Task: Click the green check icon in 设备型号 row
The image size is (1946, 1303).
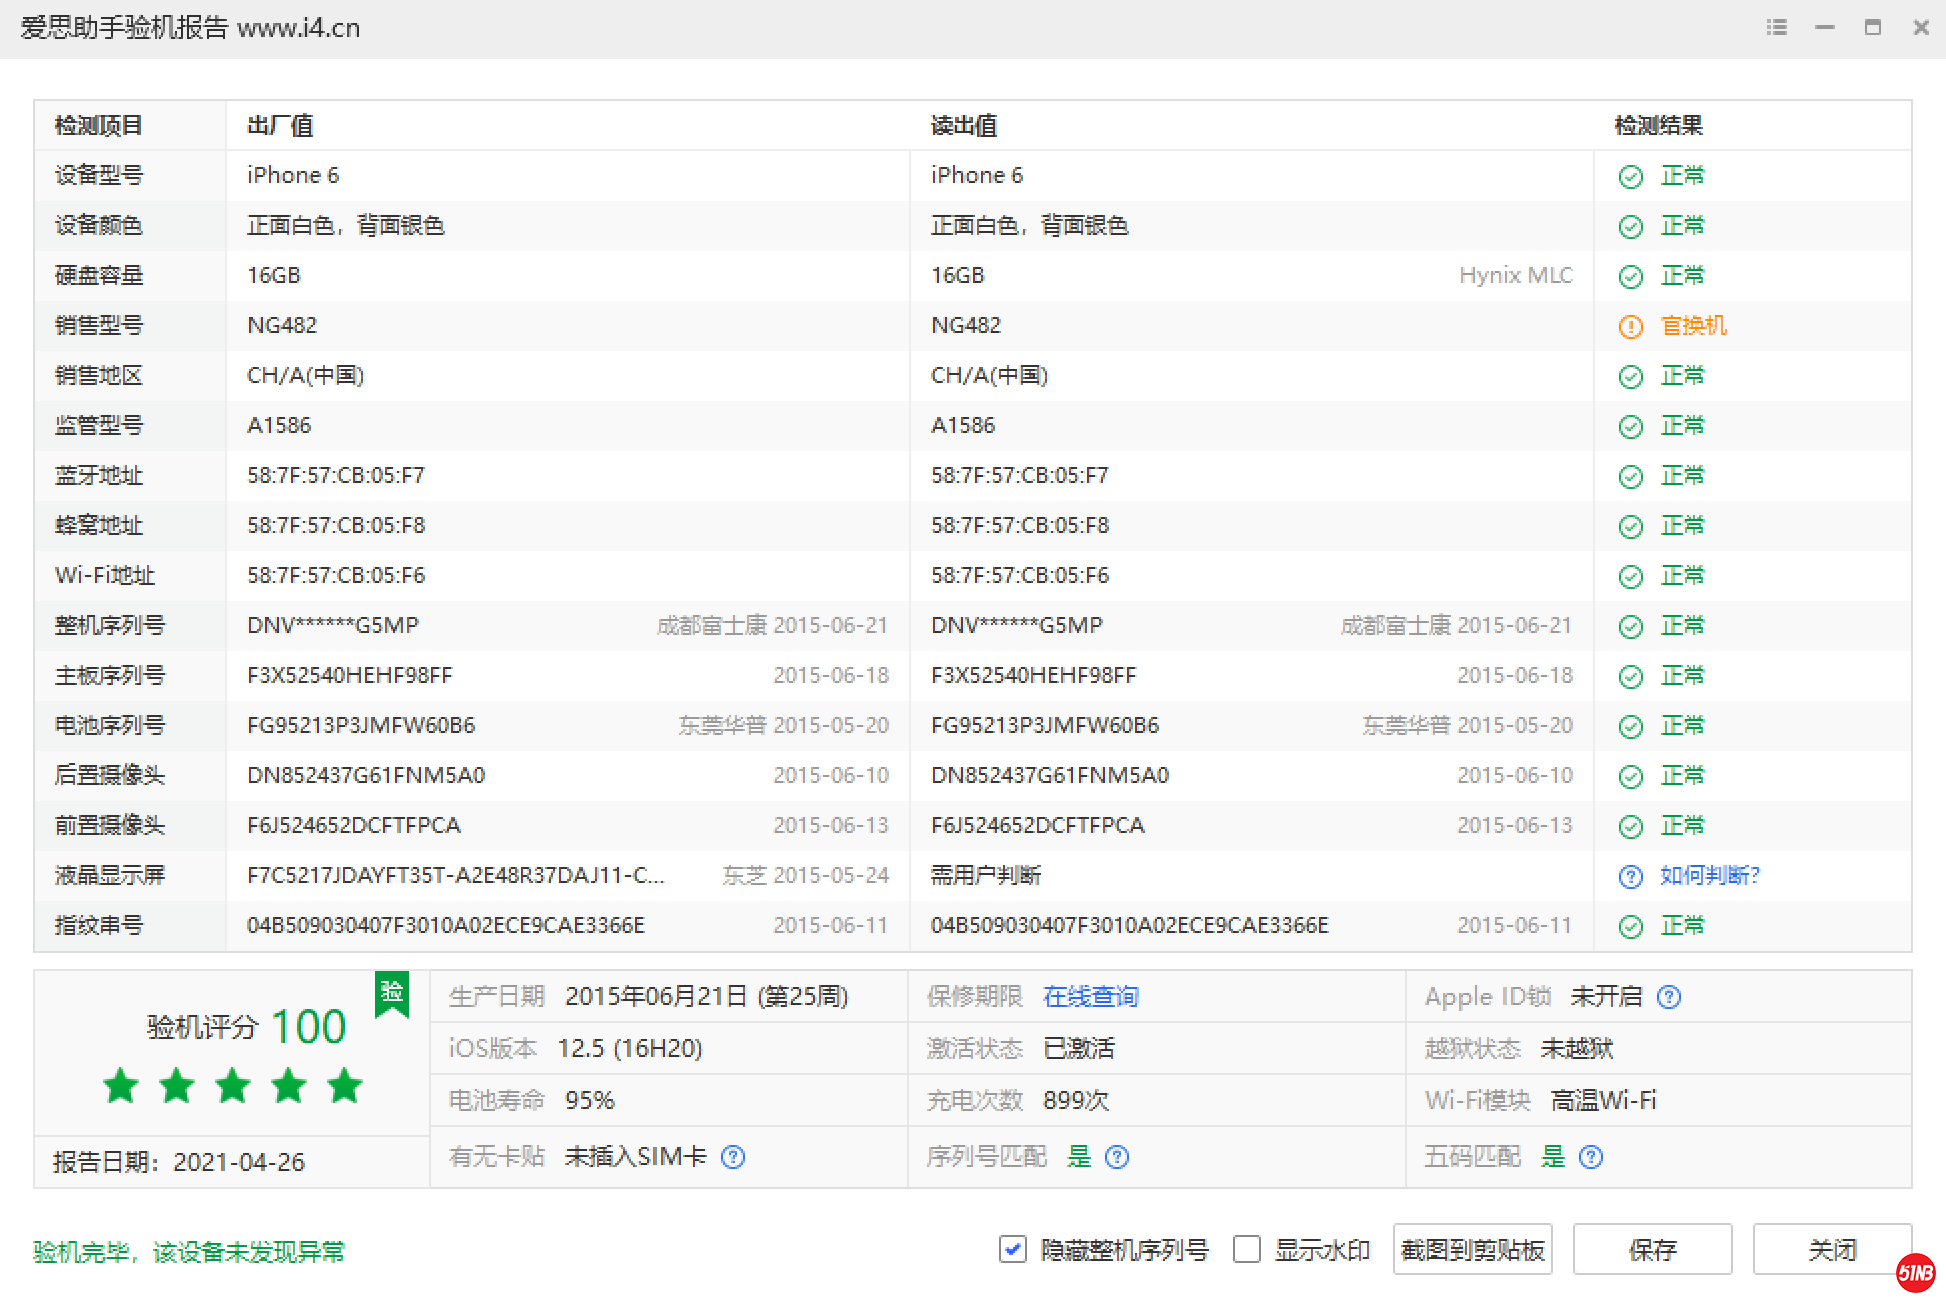Action: click(x=1631, y=177)
